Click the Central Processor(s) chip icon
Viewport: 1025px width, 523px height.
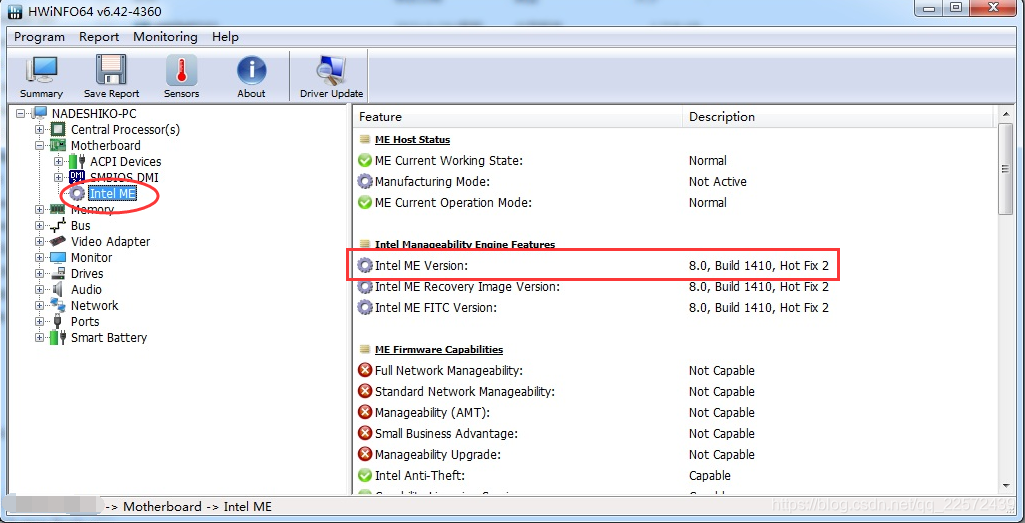(58, 129)
